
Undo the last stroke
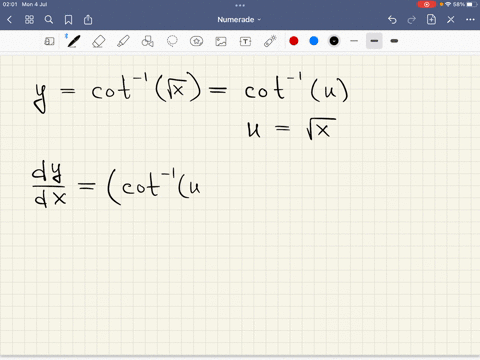[x=392, y=20]
